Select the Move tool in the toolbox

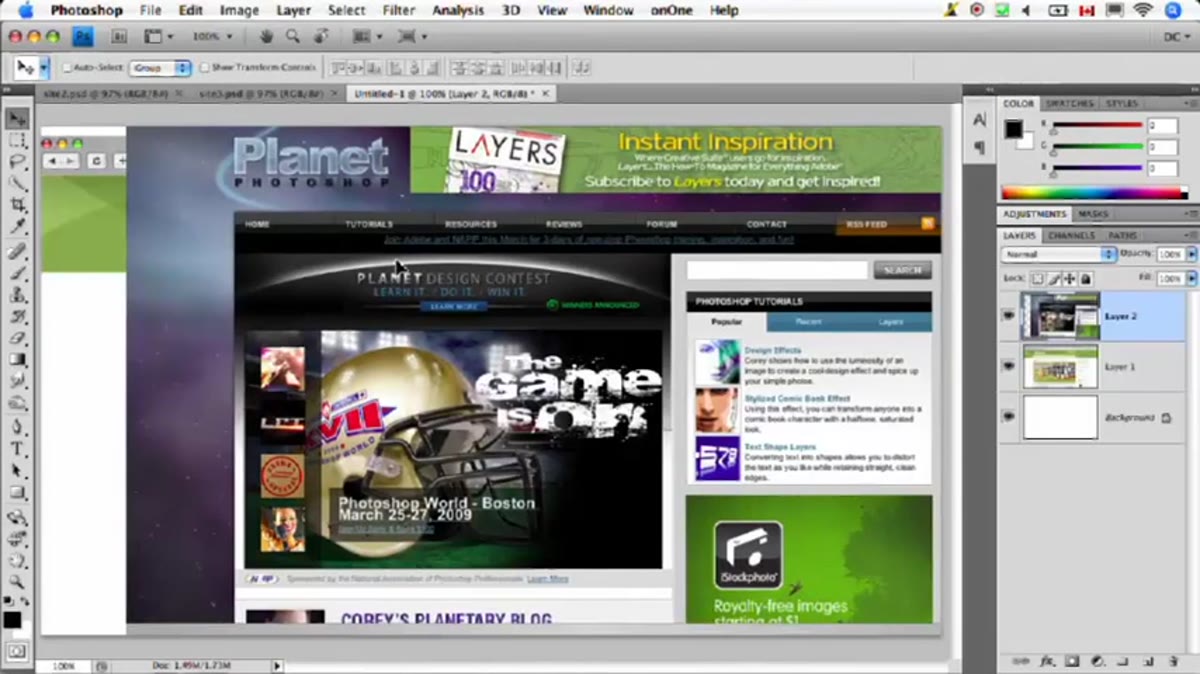(x=17, y=119)
